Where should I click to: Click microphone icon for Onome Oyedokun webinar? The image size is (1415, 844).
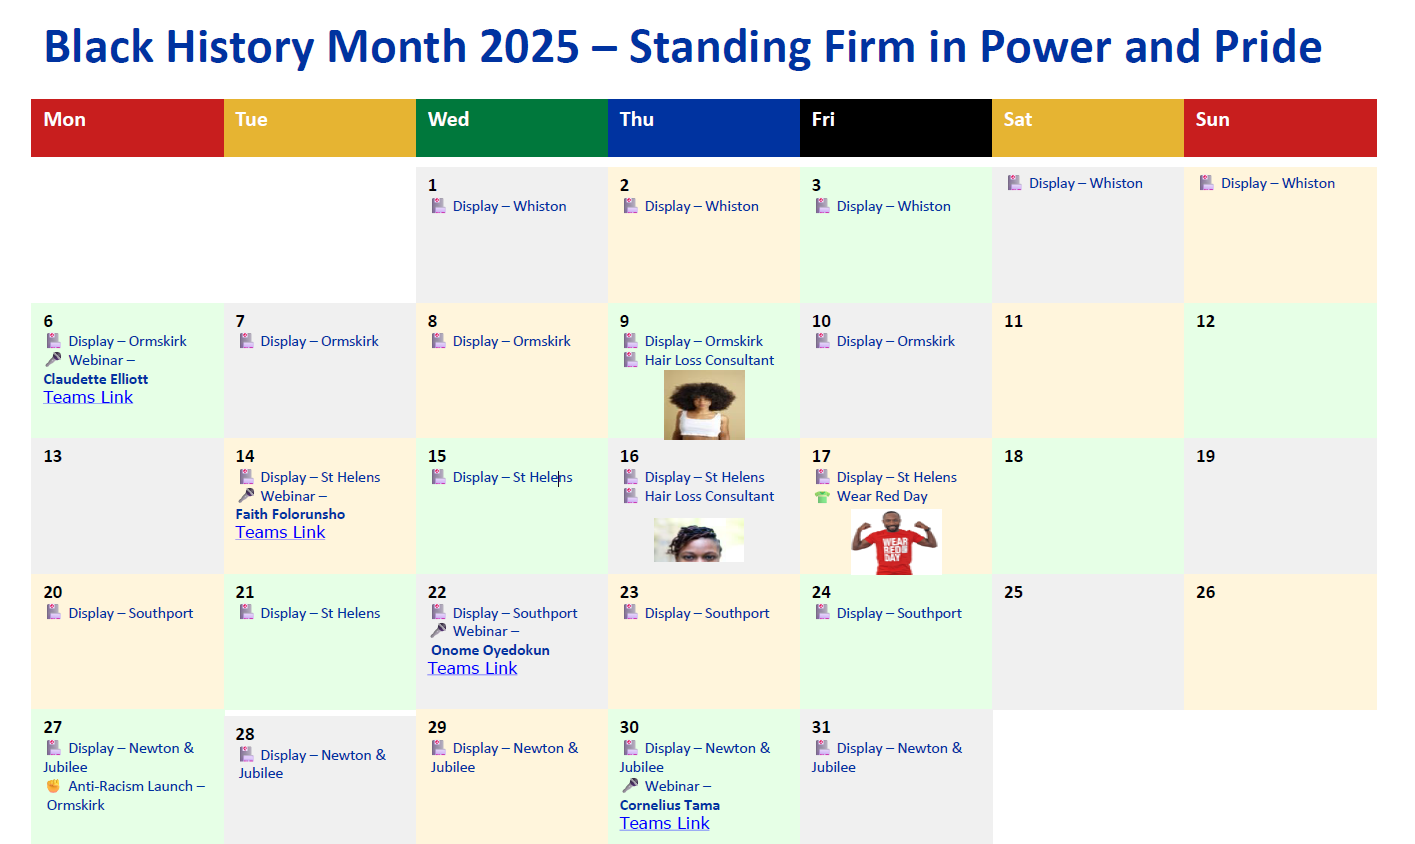(x=438, y=631)
